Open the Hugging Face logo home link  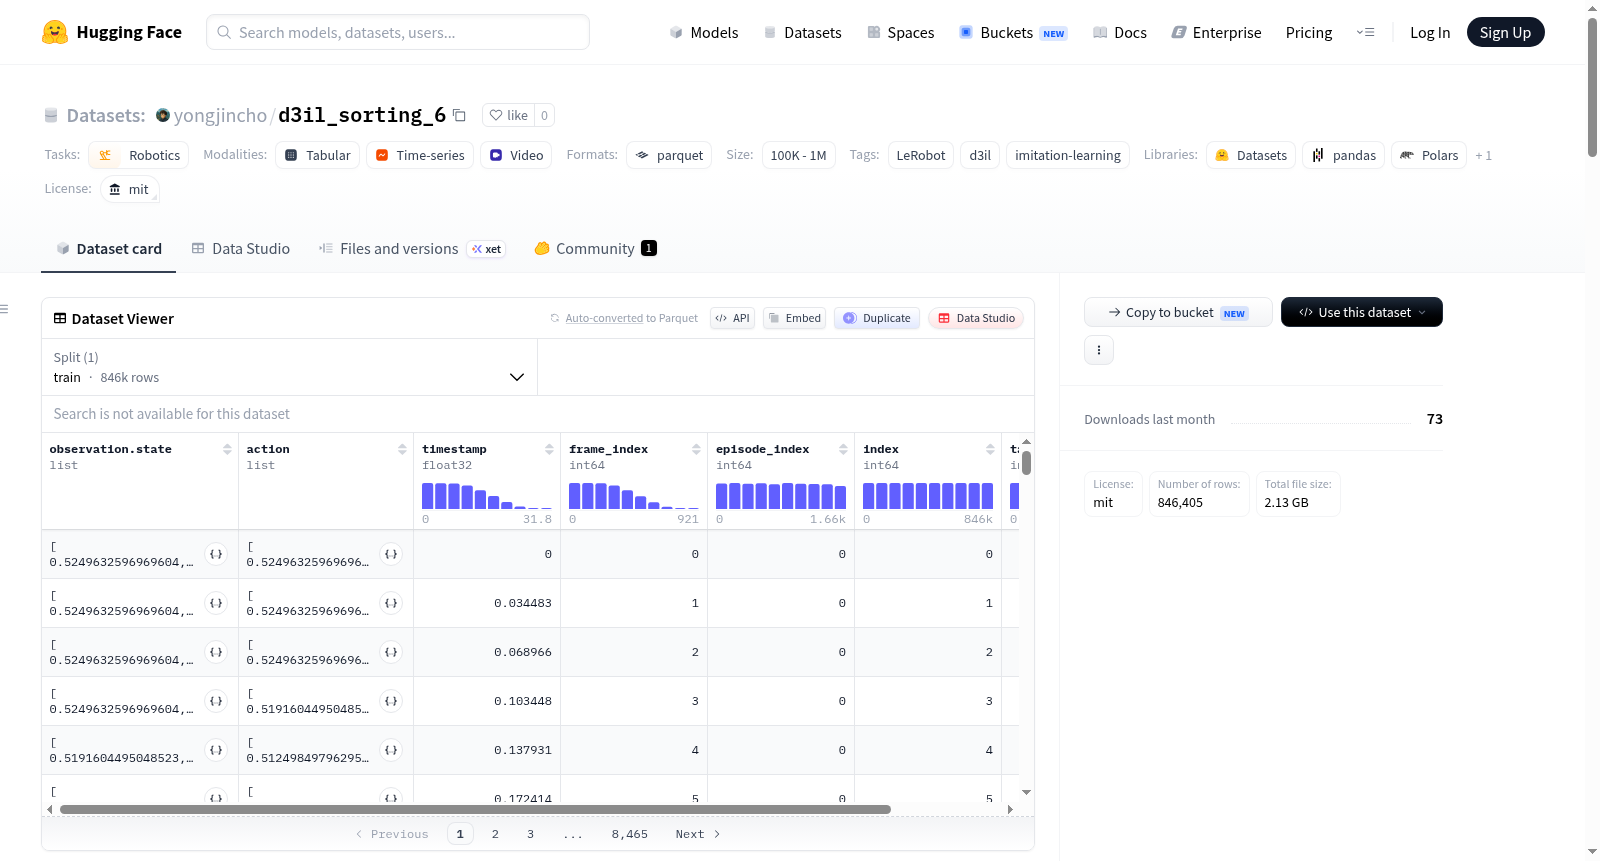[112, 32]
